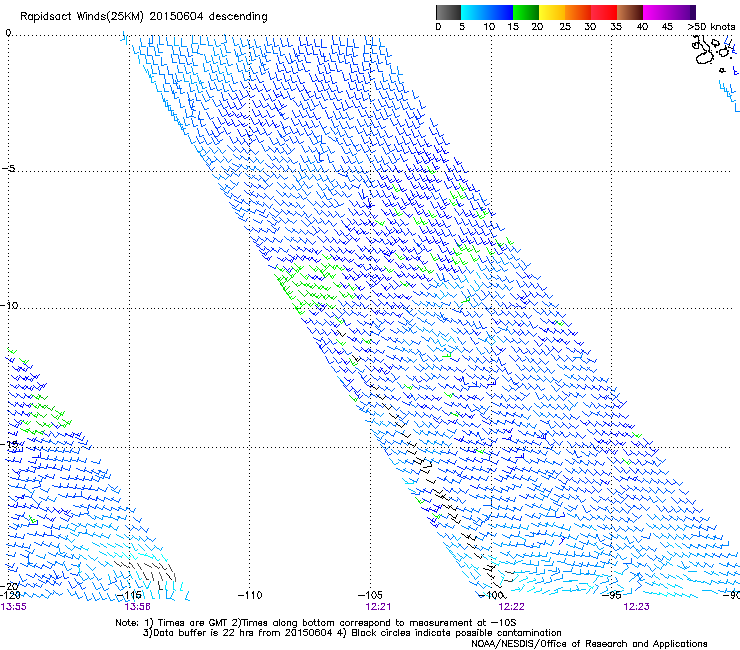Click the chart title 'Rapidsact Winds(25KM) 20150604 descending'

pyautogui.click(x=143, y=17)
